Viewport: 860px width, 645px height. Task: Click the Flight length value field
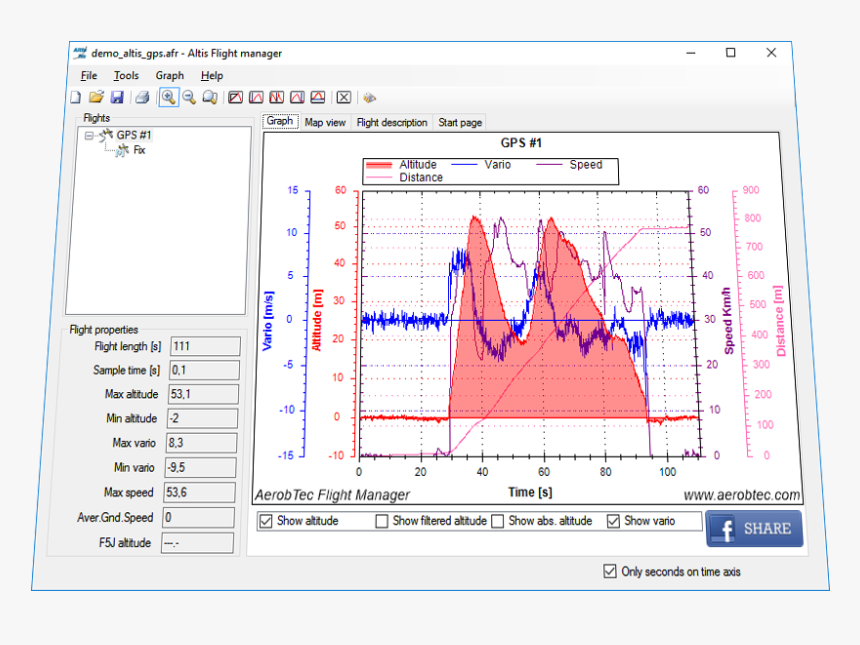[x=205, y=346]
